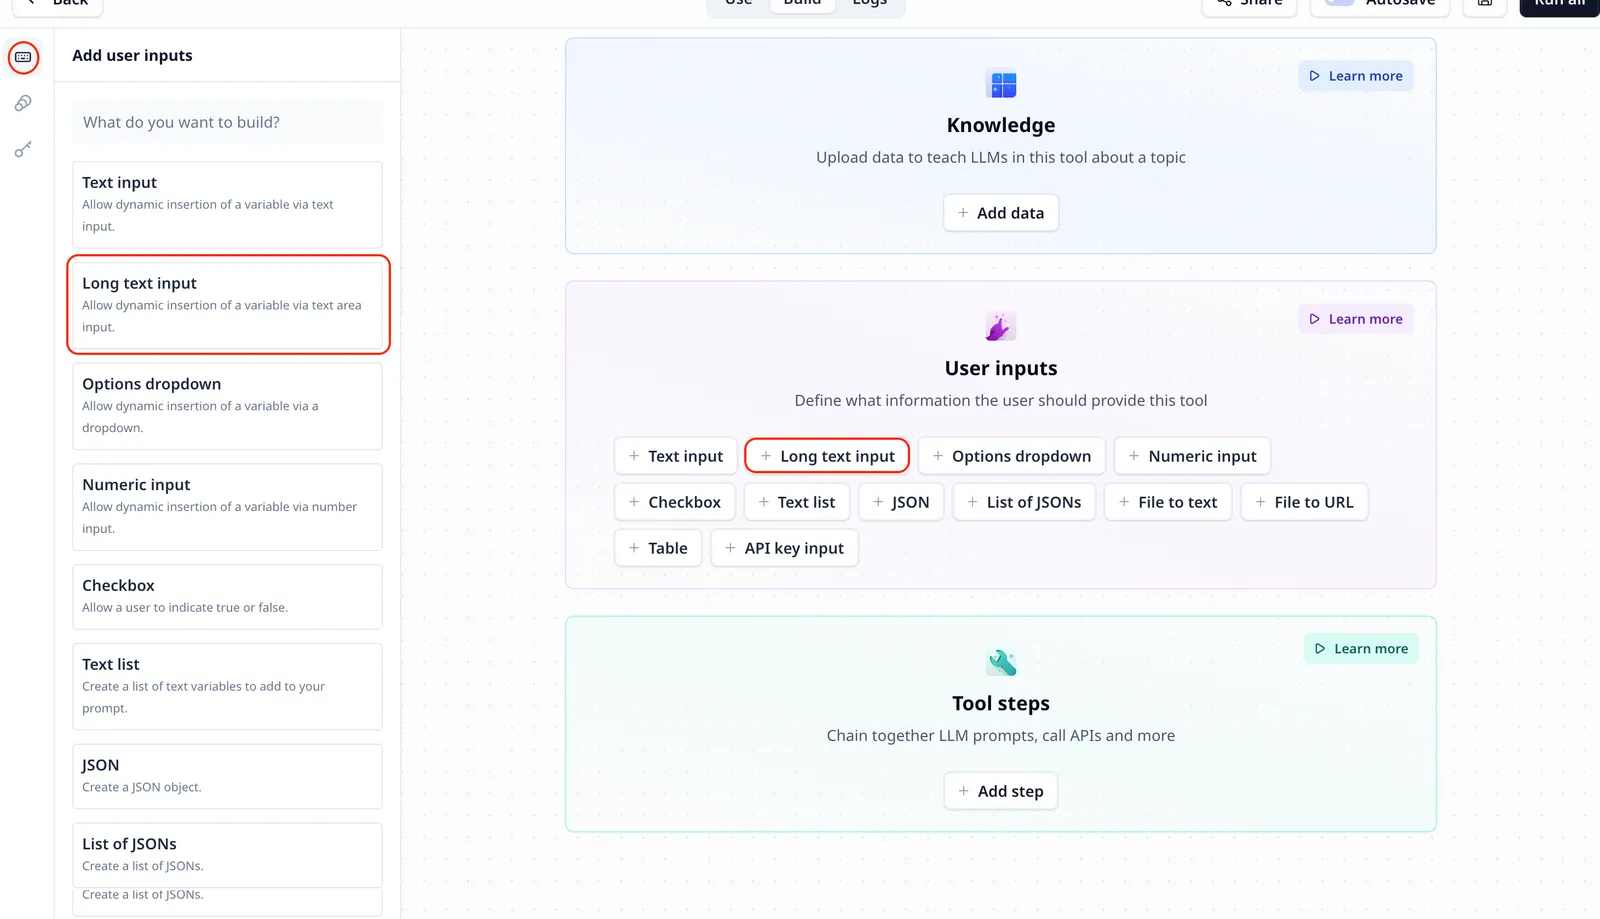Add a JSON chip on the canvas
The width and height of the screenshot is (1600, 919).
[901, 502]
